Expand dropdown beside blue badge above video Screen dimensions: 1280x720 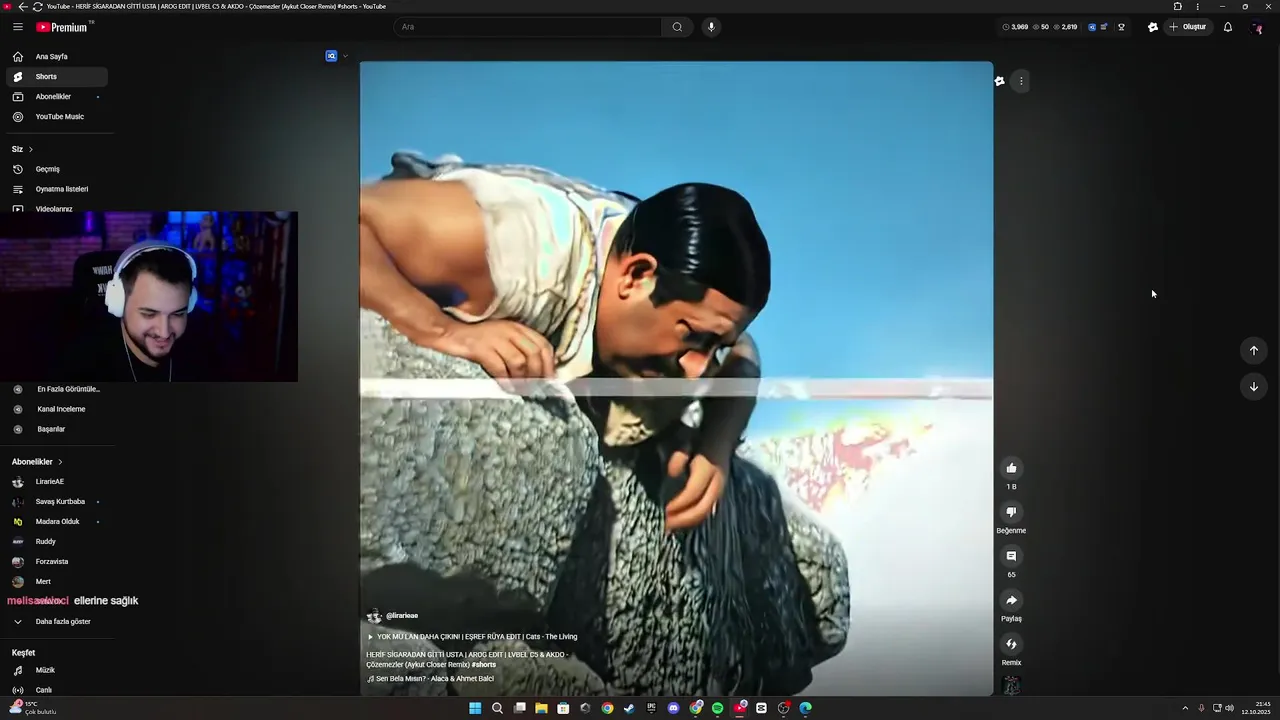pos(345,56)
